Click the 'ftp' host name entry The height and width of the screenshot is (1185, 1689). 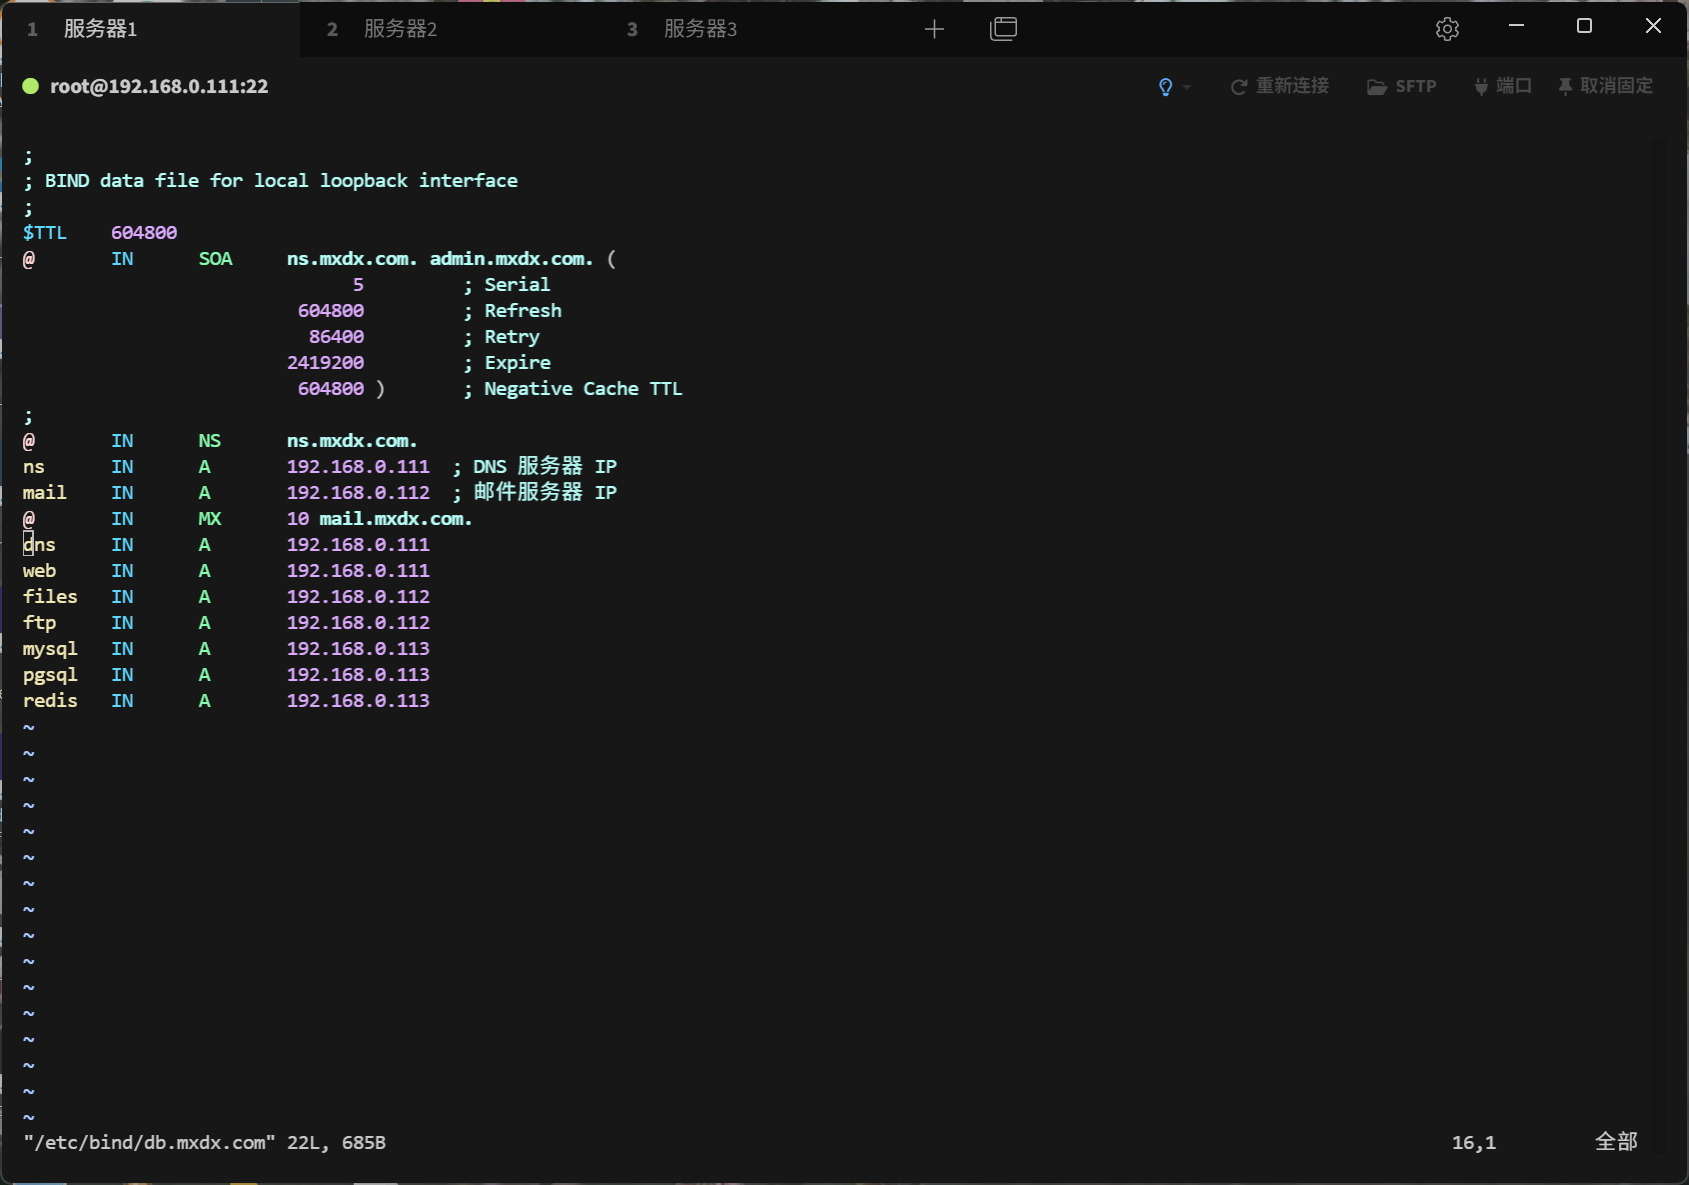[39, 622]
